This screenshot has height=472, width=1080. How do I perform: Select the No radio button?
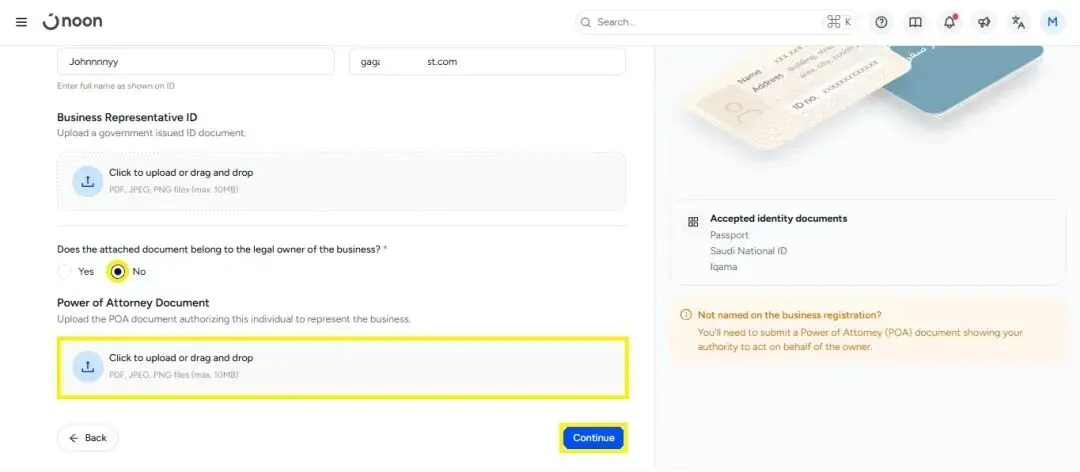coord(118,271)
